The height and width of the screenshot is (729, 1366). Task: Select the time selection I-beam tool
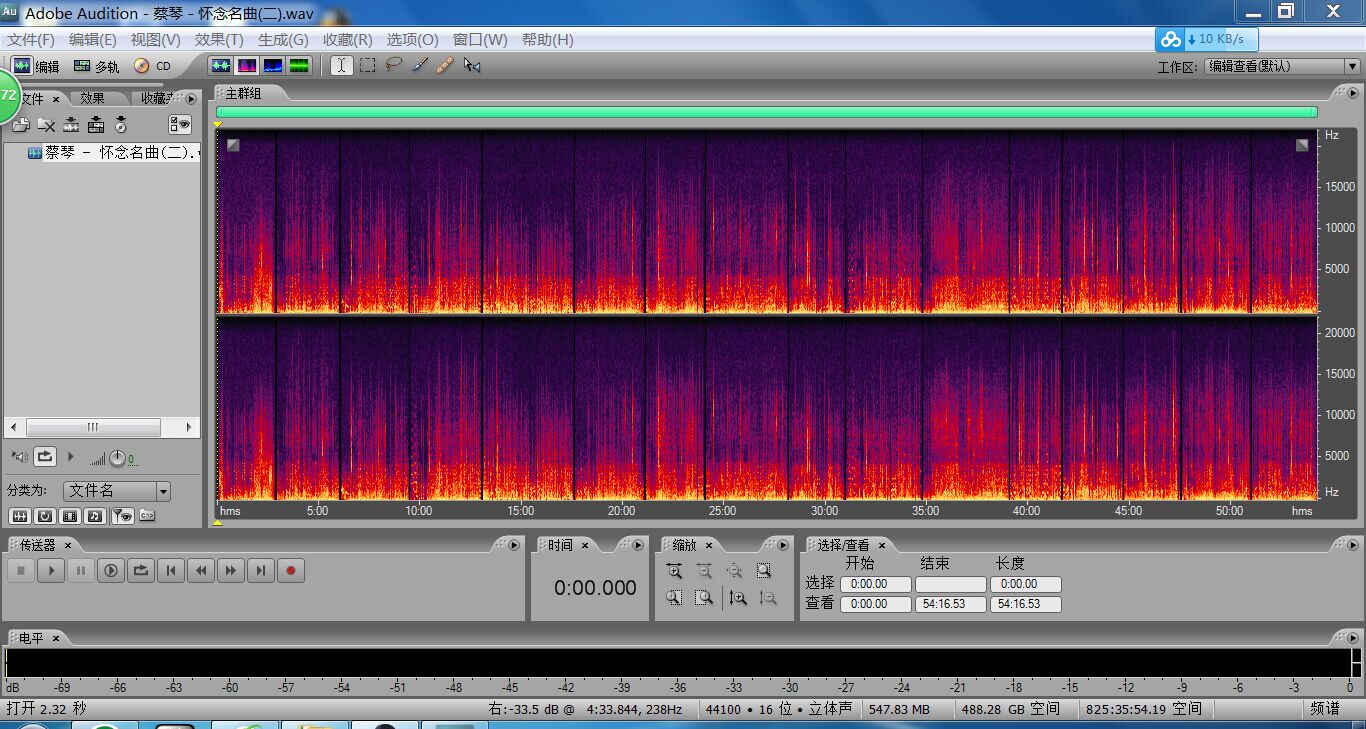click(342, 65)
